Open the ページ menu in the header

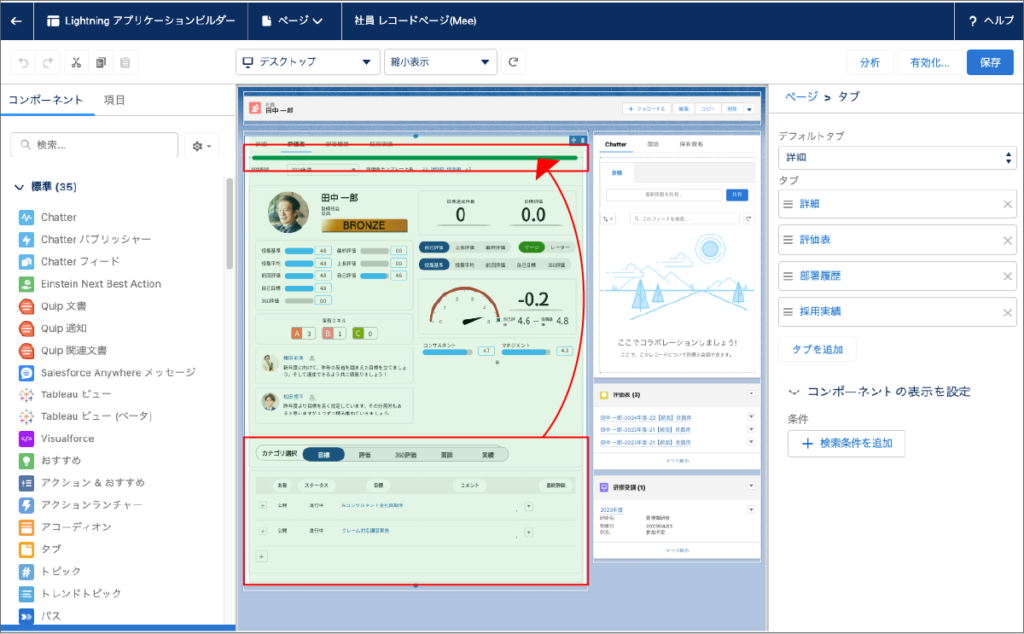[292, 21]
